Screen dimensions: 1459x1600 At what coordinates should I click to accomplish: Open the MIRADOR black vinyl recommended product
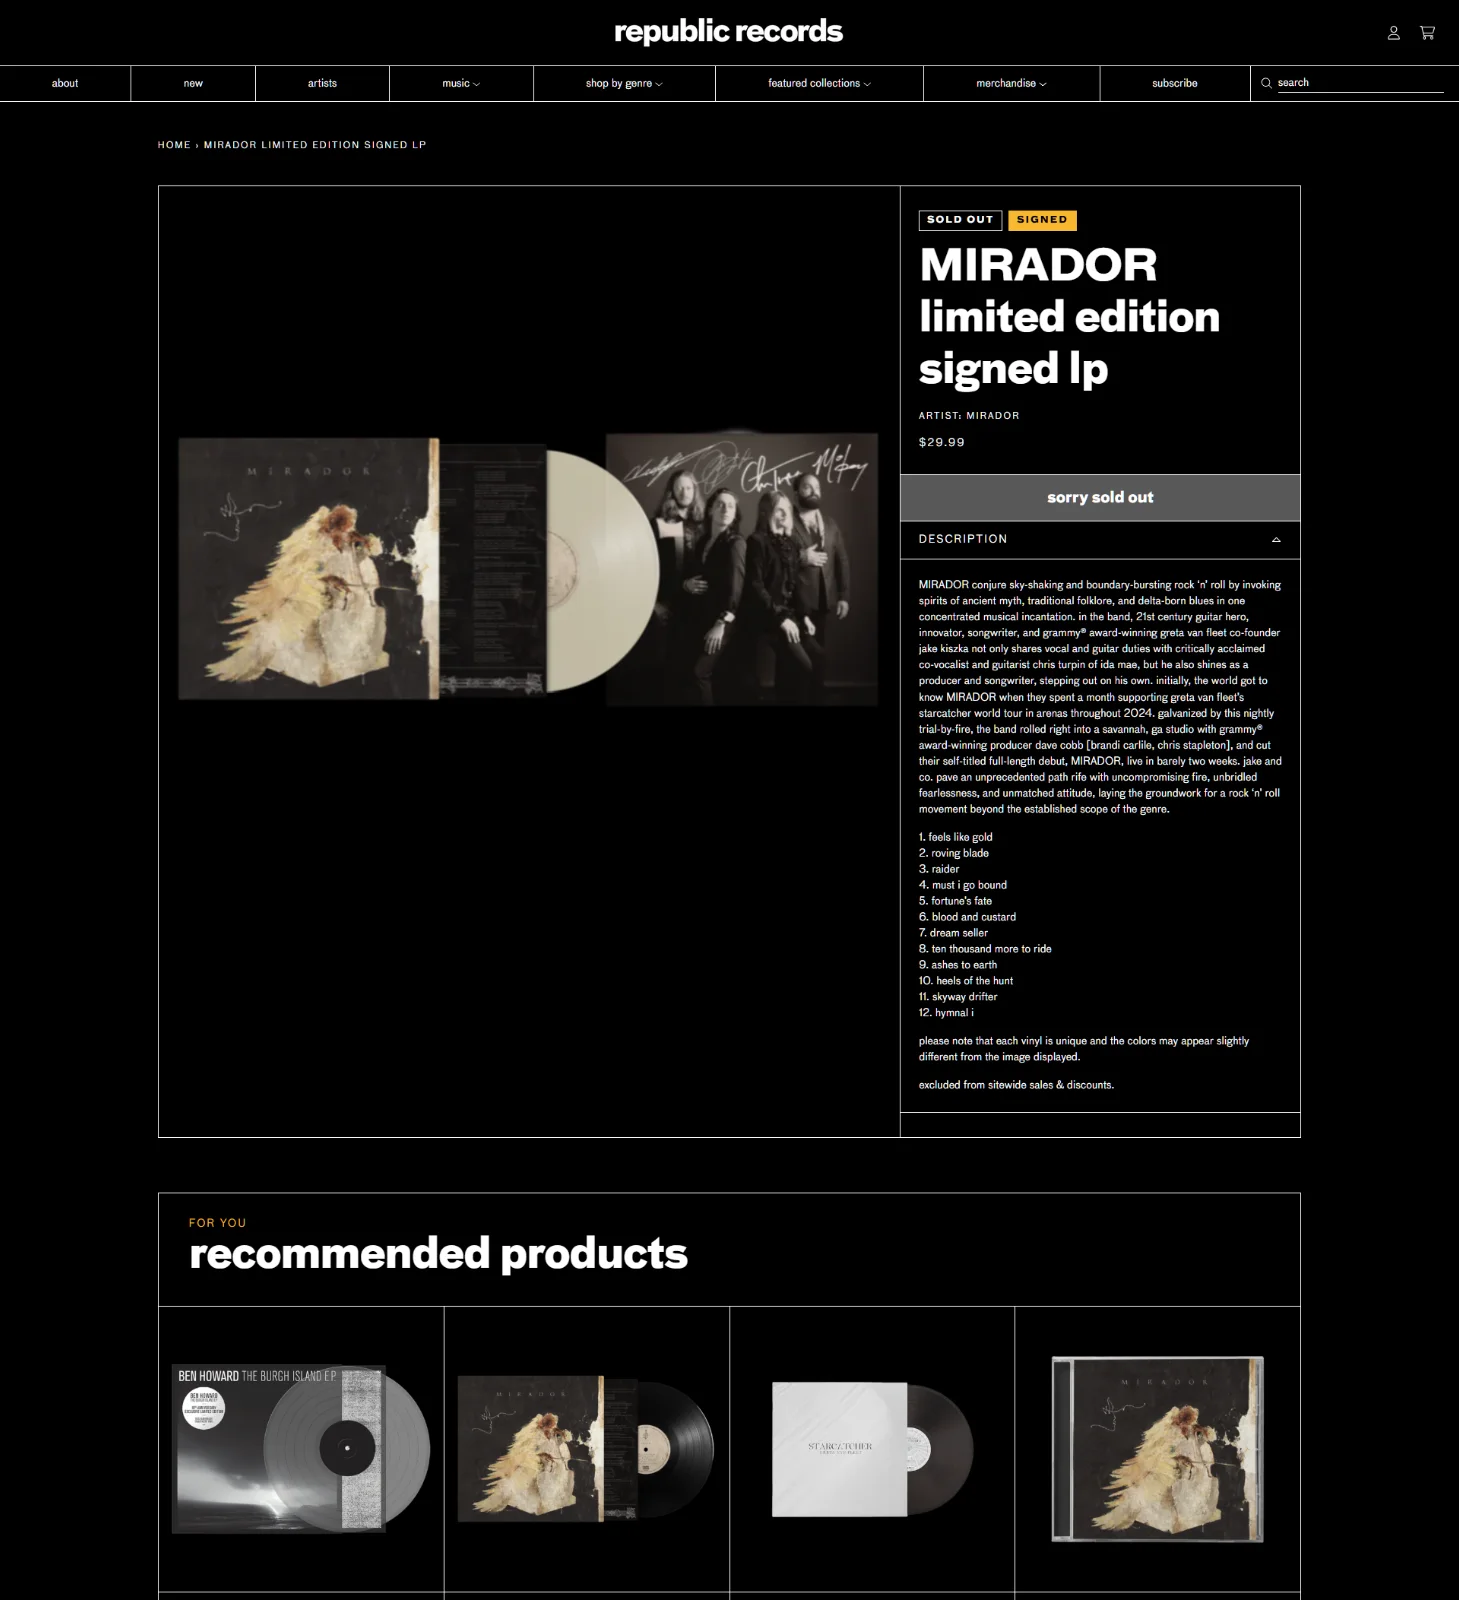click(586, 1448)
